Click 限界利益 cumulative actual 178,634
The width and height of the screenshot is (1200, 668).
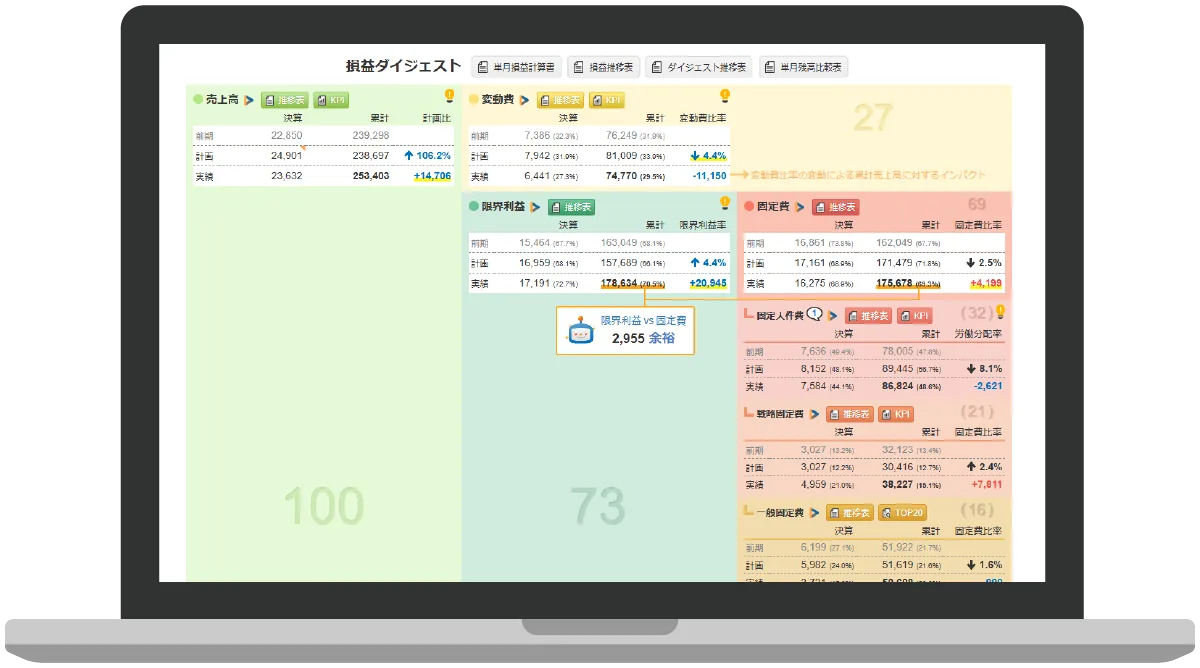[x=619, y=283]
